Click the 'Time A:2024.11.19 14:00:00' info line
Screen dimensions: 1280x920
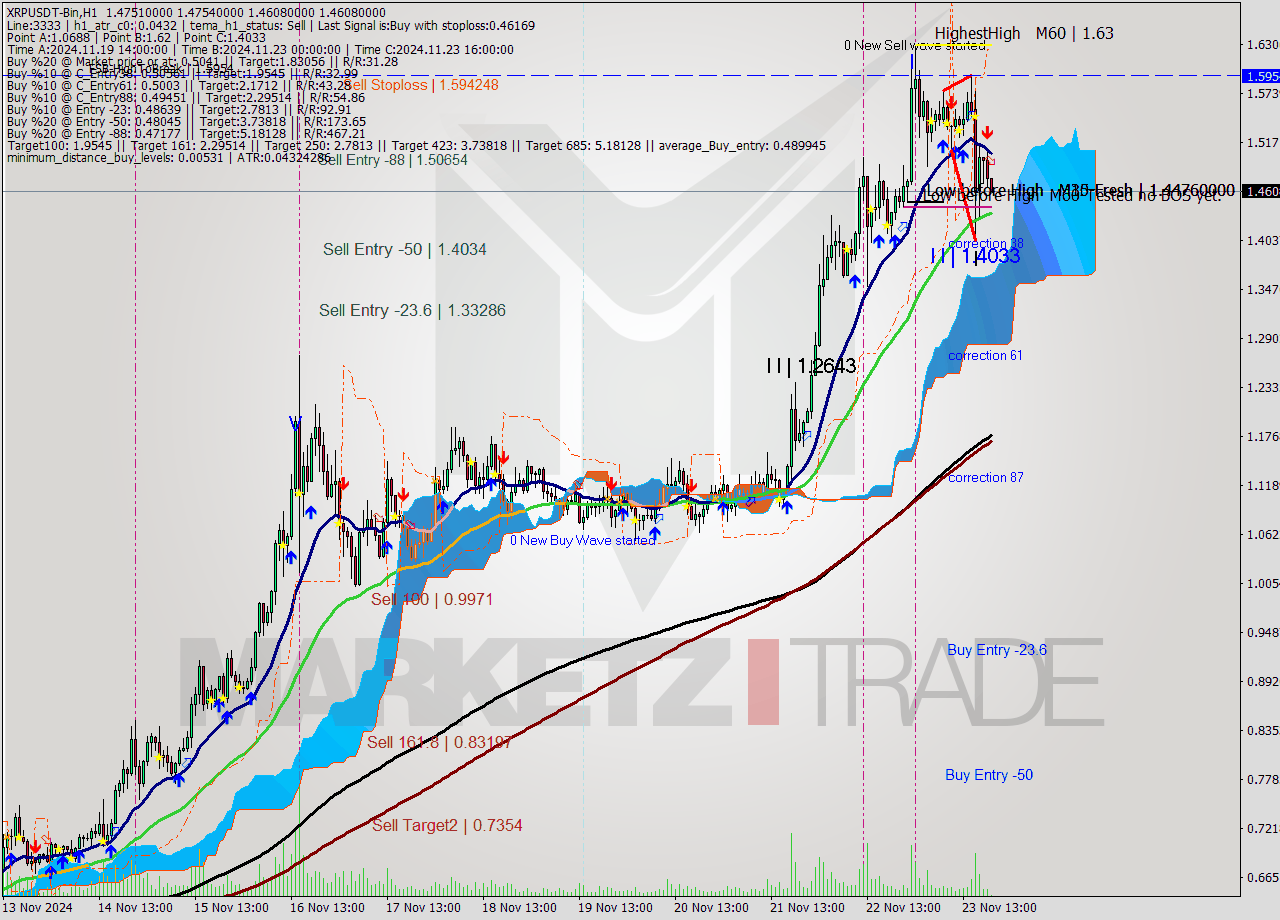coord(259,49)
